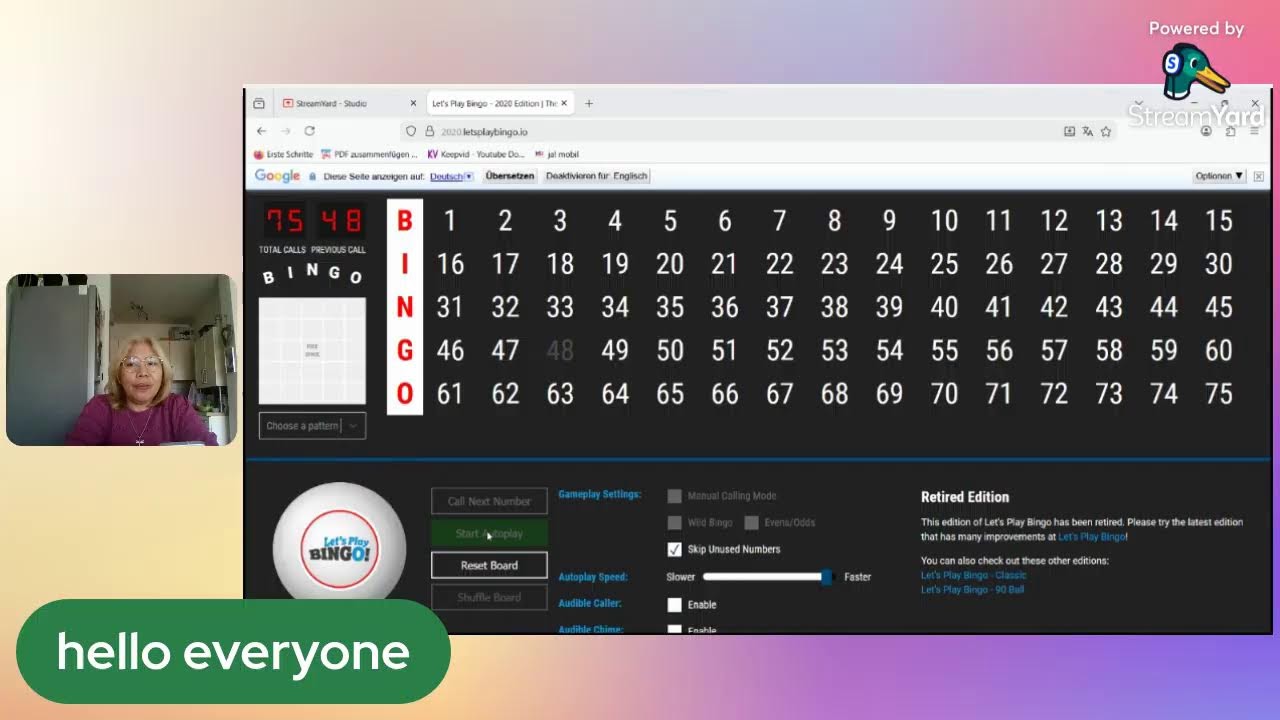Screen dimensions: 1280x720
Task: Click the total calls counter showing 75
Action: click(284, 220)
